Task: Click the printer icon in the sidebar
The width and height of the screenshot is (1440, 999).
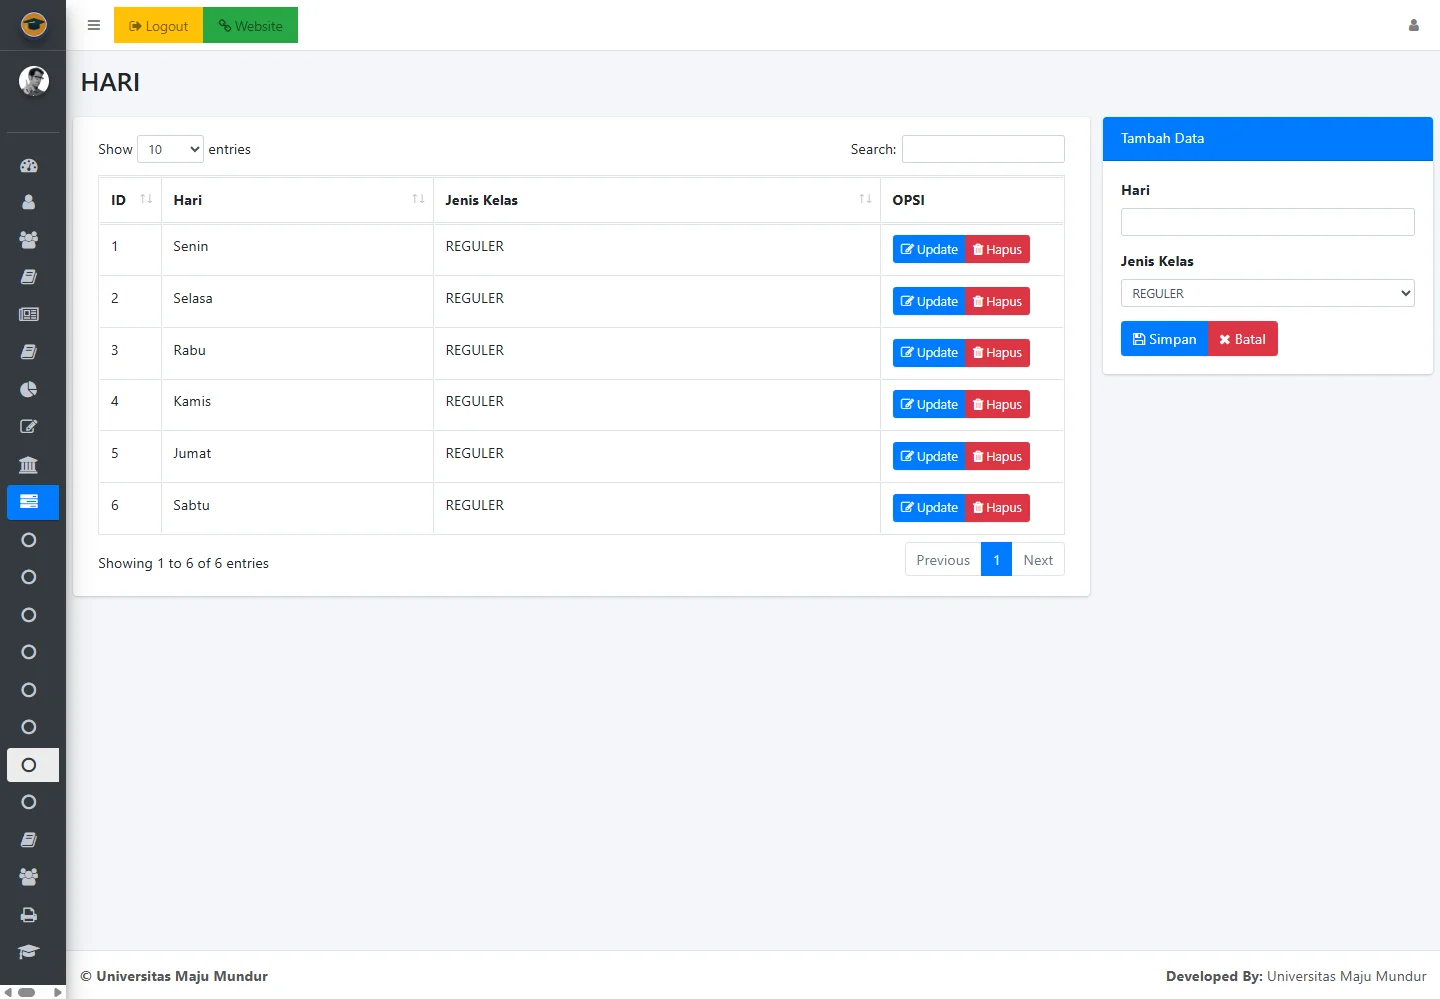Action: pos(29,915)
